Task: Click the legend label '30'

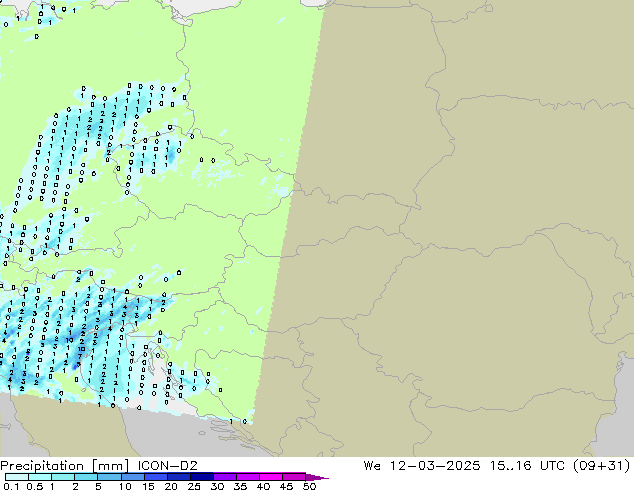Action: [217, 486]
